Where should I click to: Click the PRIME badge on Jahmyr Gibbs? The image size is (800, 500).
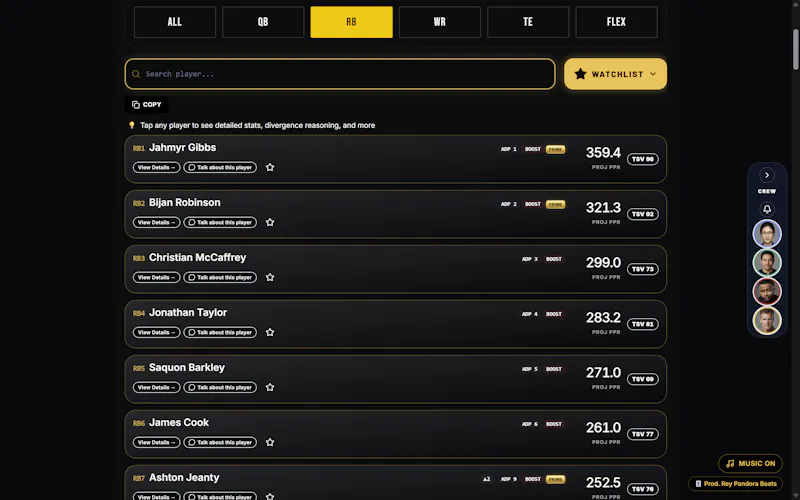(555, 149)
